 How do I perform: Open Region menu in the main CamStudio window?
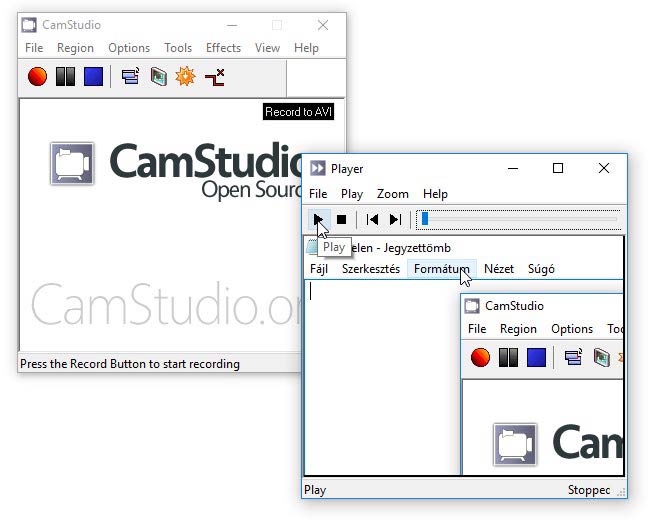(x=75, y=48)
